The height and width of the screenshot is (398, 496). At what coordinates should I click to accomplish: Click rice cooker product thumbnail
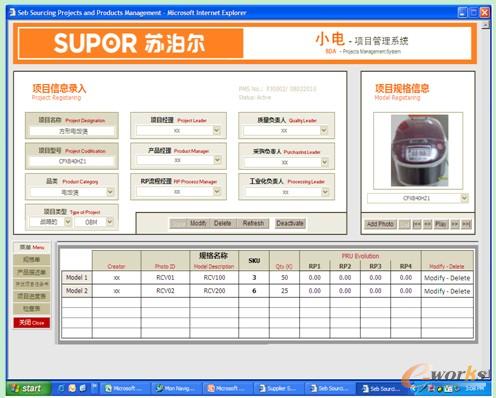[x=419, y=150]
